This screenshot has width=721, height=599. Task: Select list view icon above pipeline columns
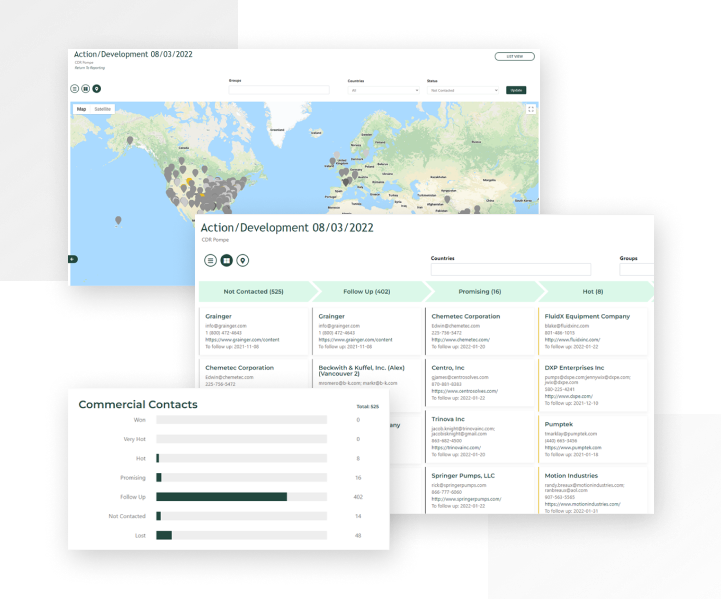(211, 261)
